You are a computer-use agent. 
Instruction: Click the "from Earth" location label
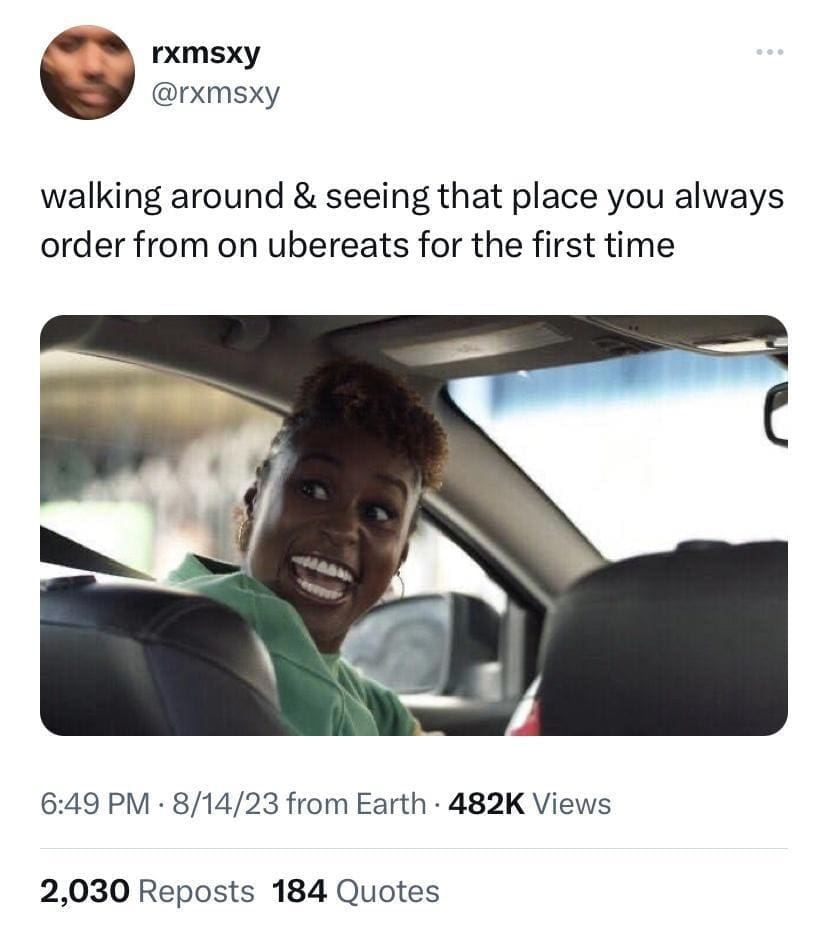pyautogui.click(x=355, y=803)
